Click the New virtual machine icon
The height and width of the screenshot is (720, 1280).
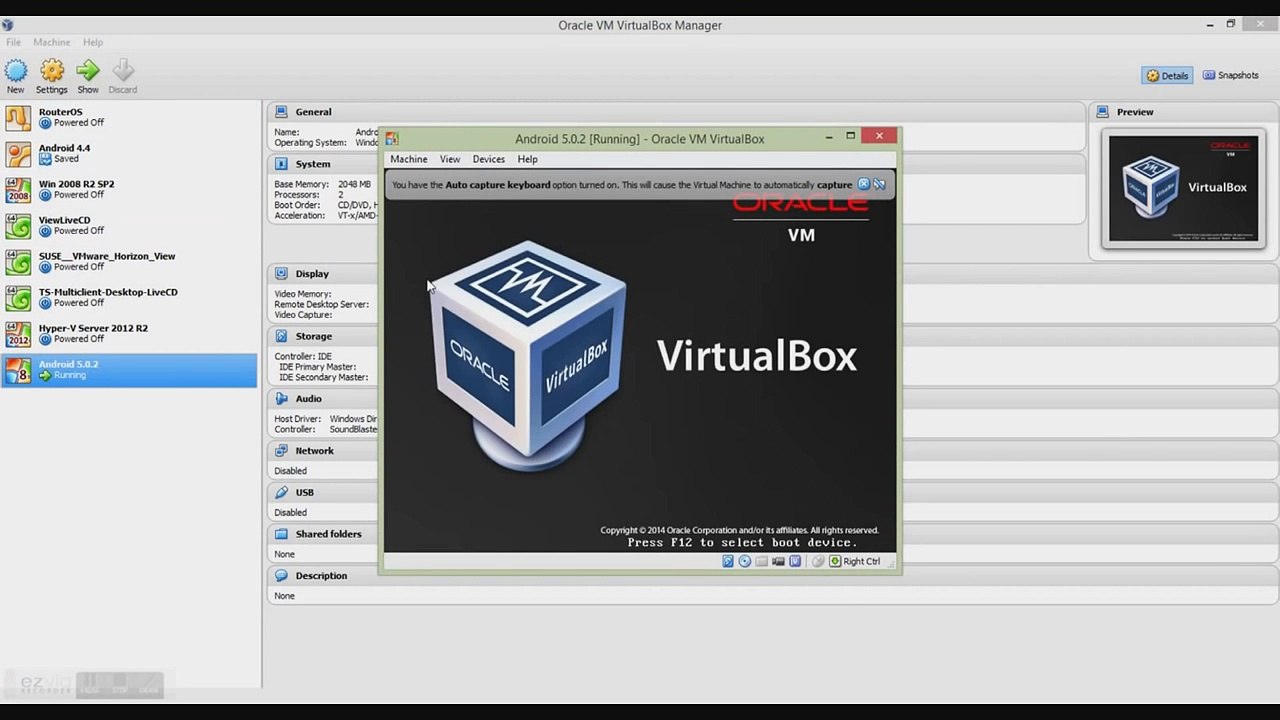pos(16,70)
